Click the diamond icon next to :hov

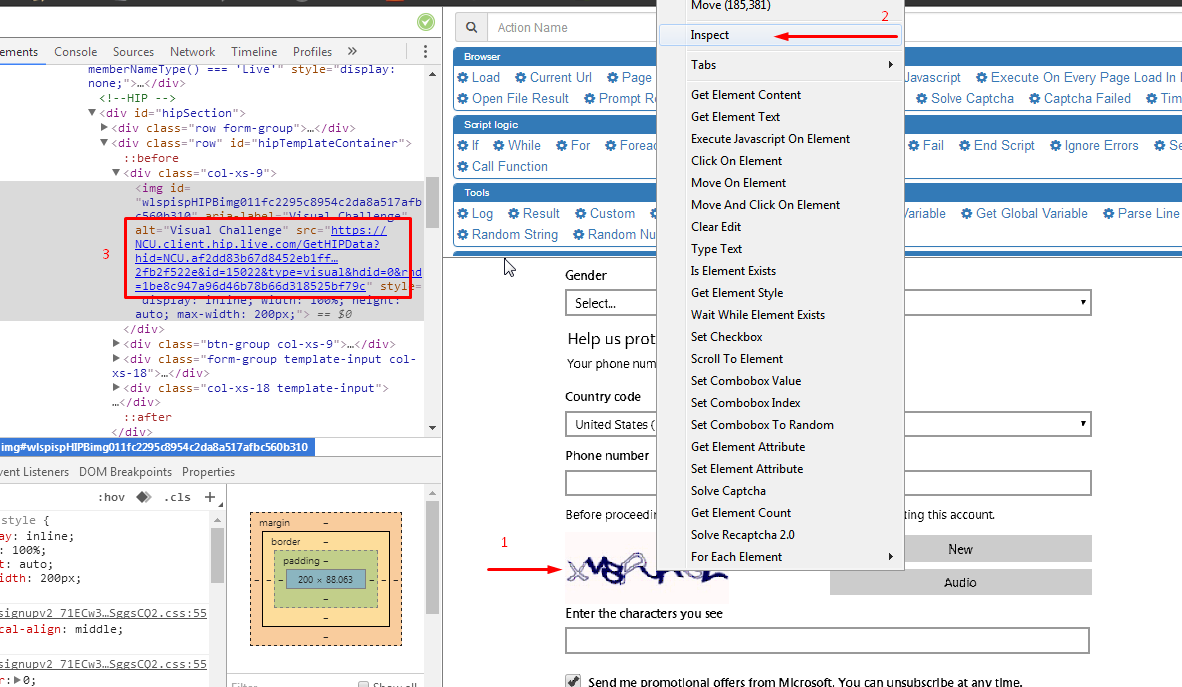tap(144, 497)
